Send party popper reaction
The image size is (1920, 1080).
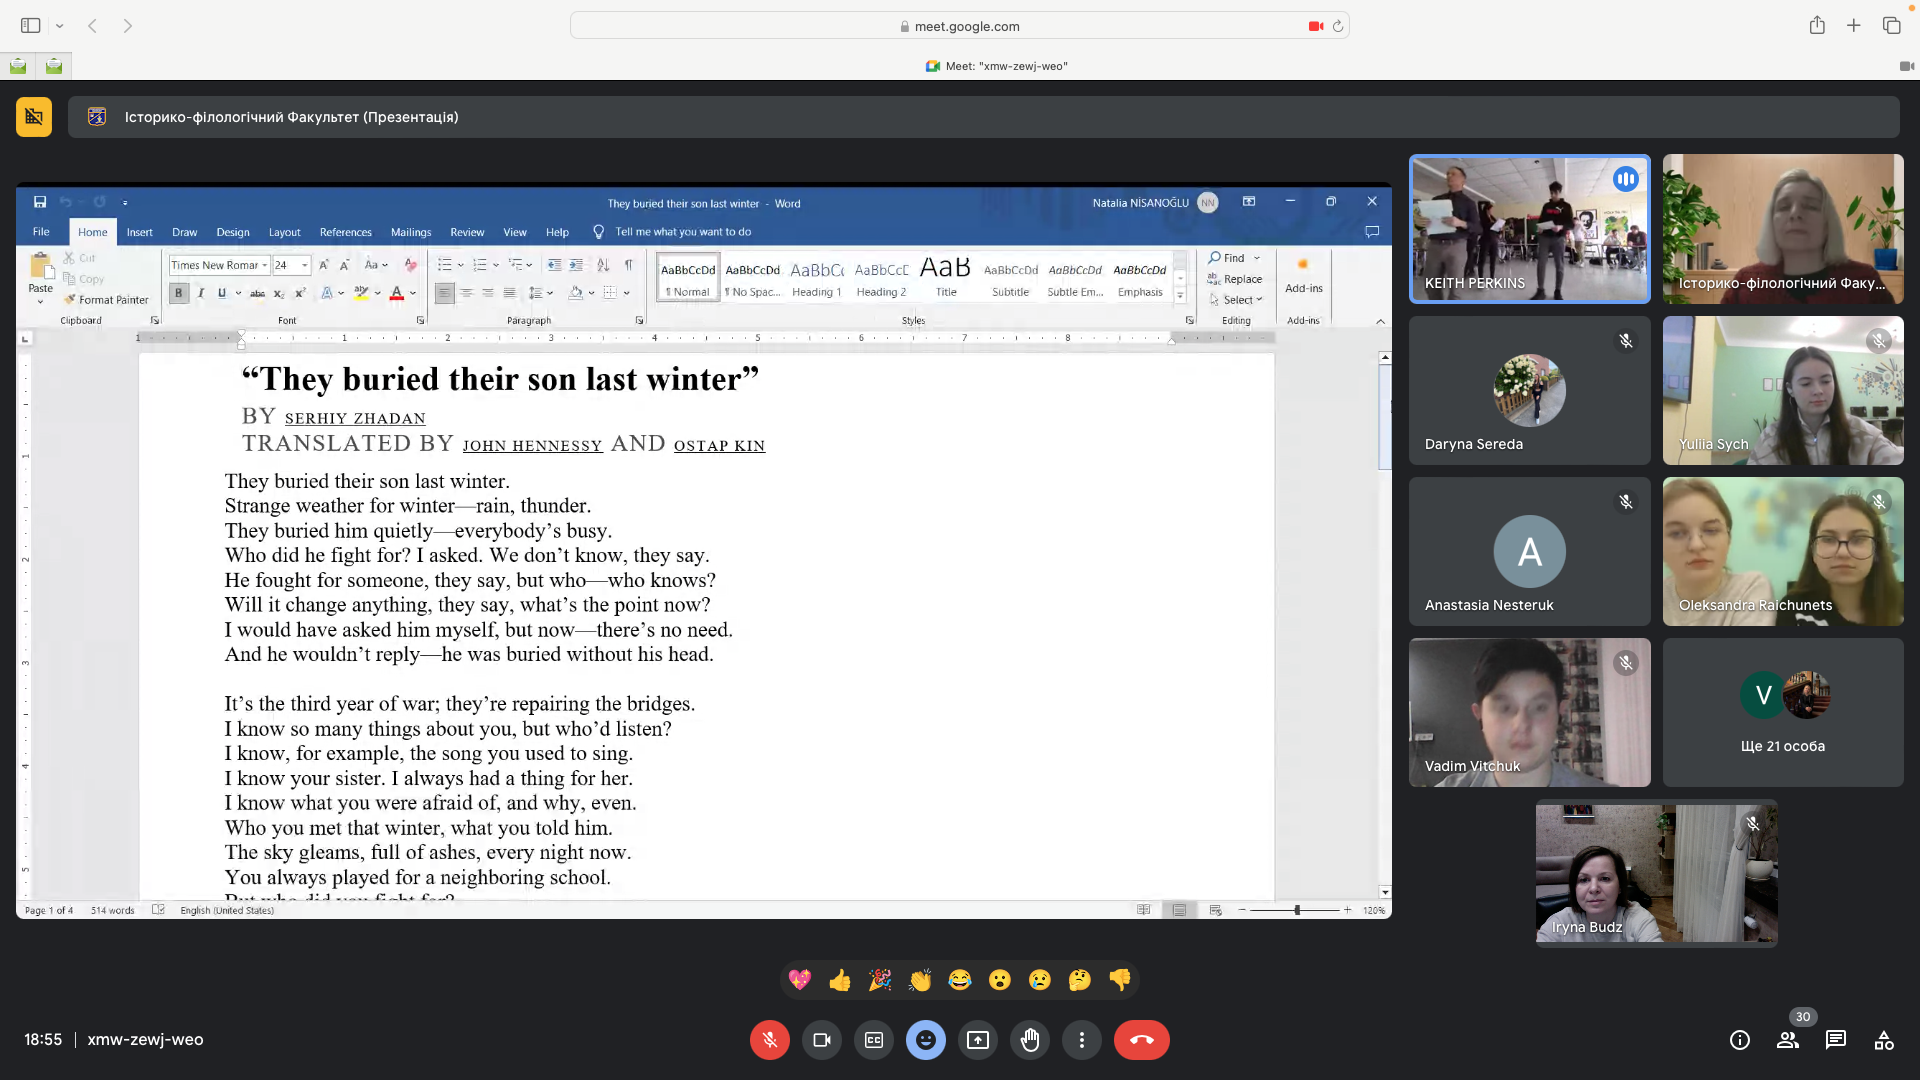(x=880, y=980)
